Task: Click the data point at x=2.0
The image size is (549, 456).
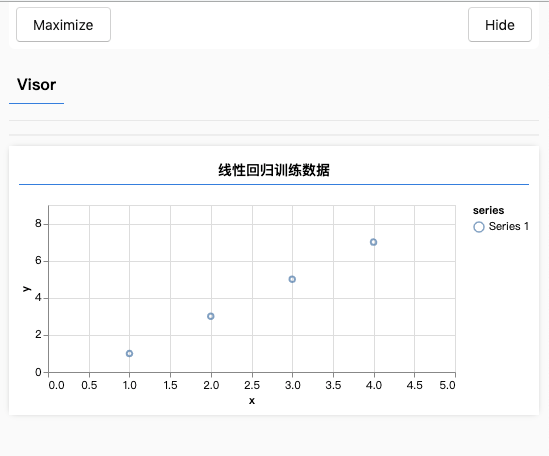Action: [210, 316]
